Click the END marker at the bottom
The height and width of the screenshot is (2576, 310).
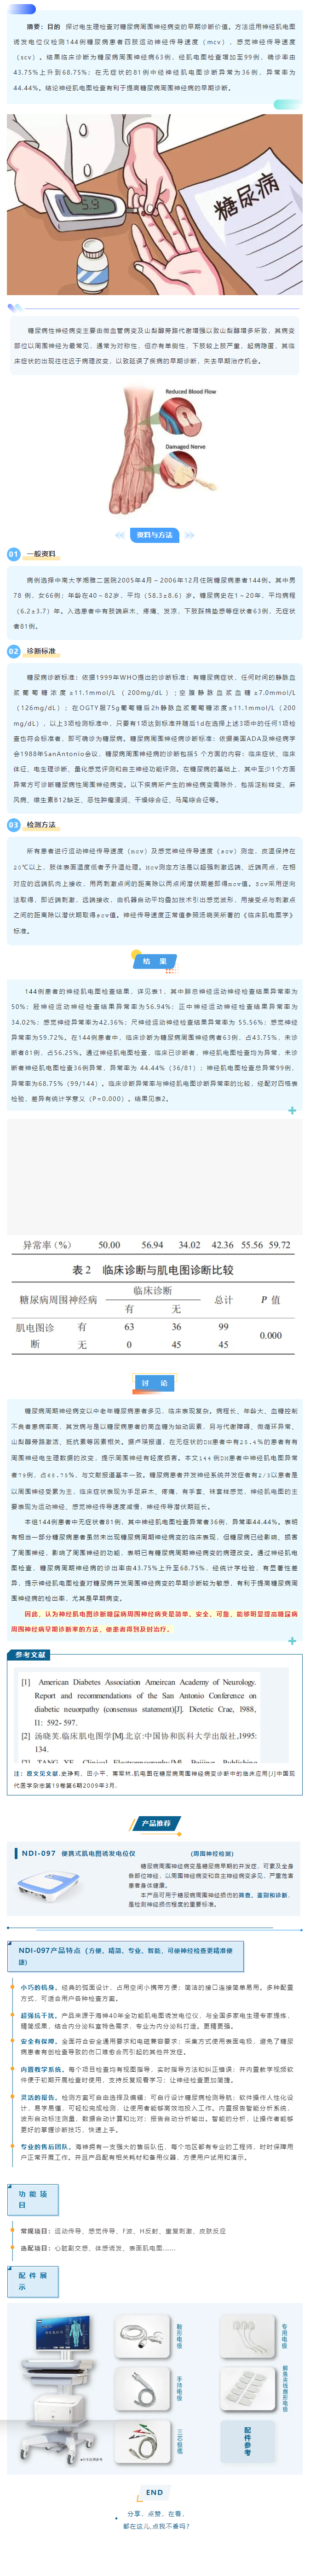tap(155, 2492)
